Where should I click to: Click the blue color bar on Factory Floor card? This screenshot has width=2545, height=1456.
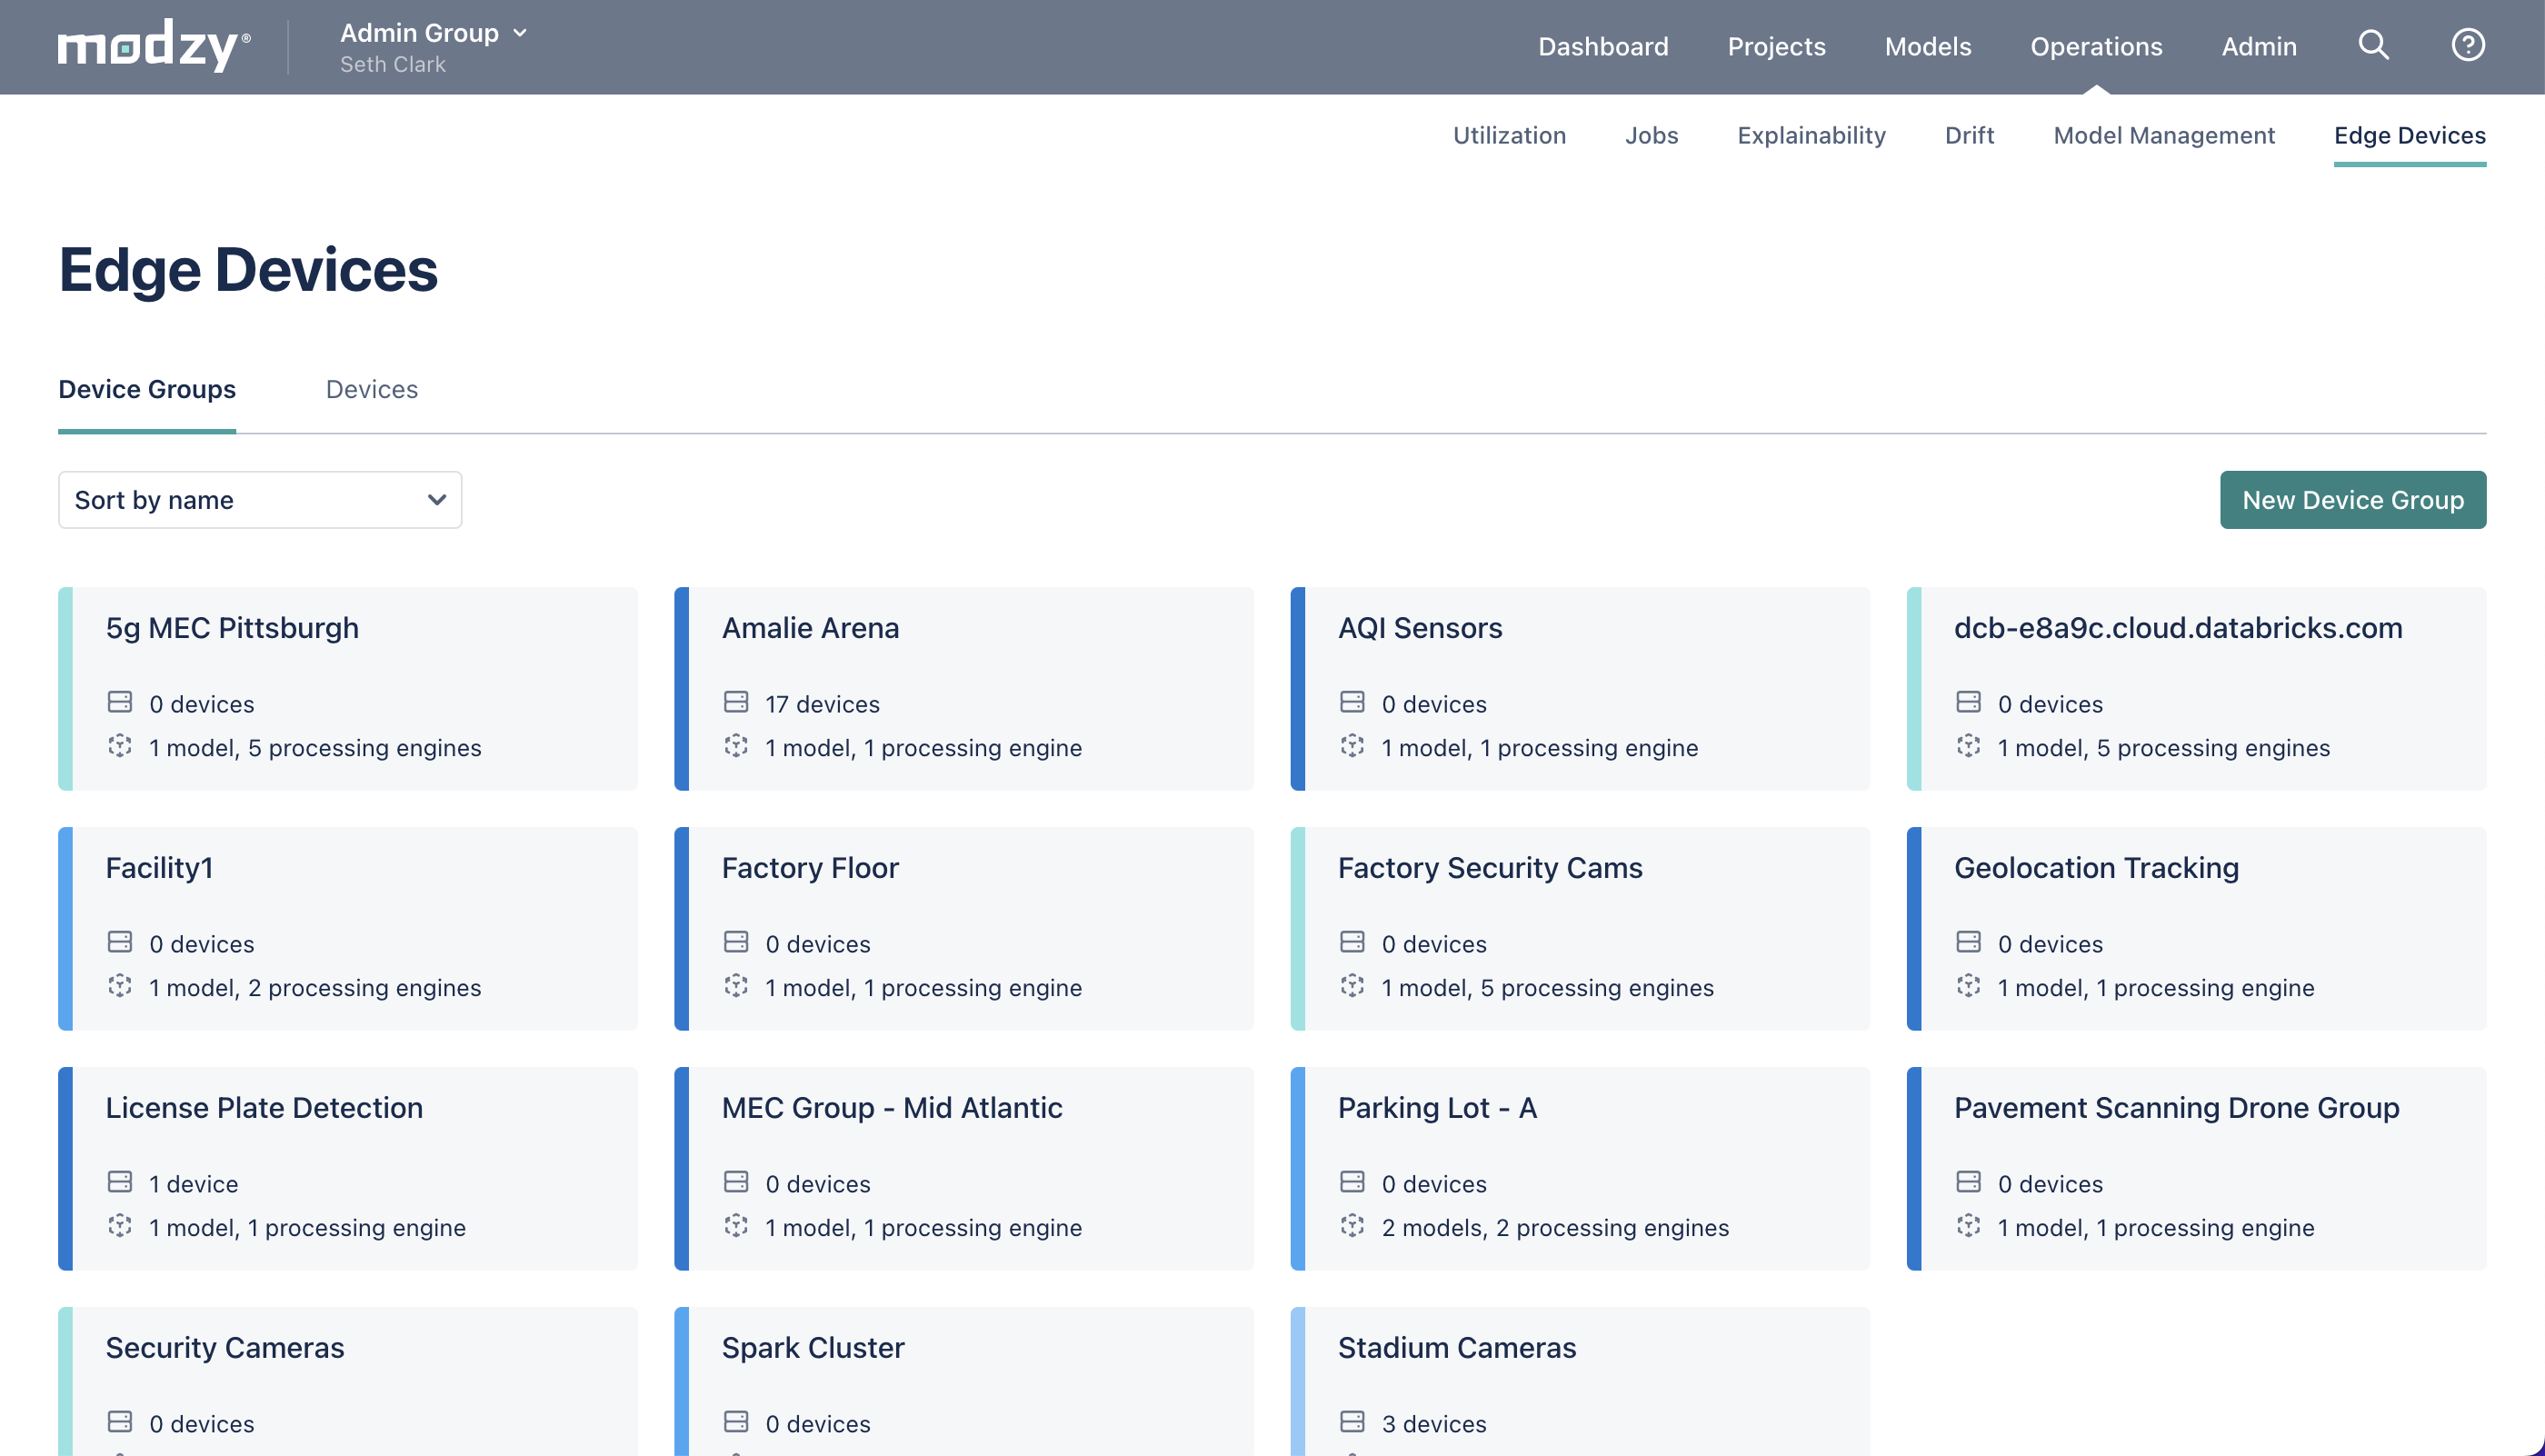point(681,927)
